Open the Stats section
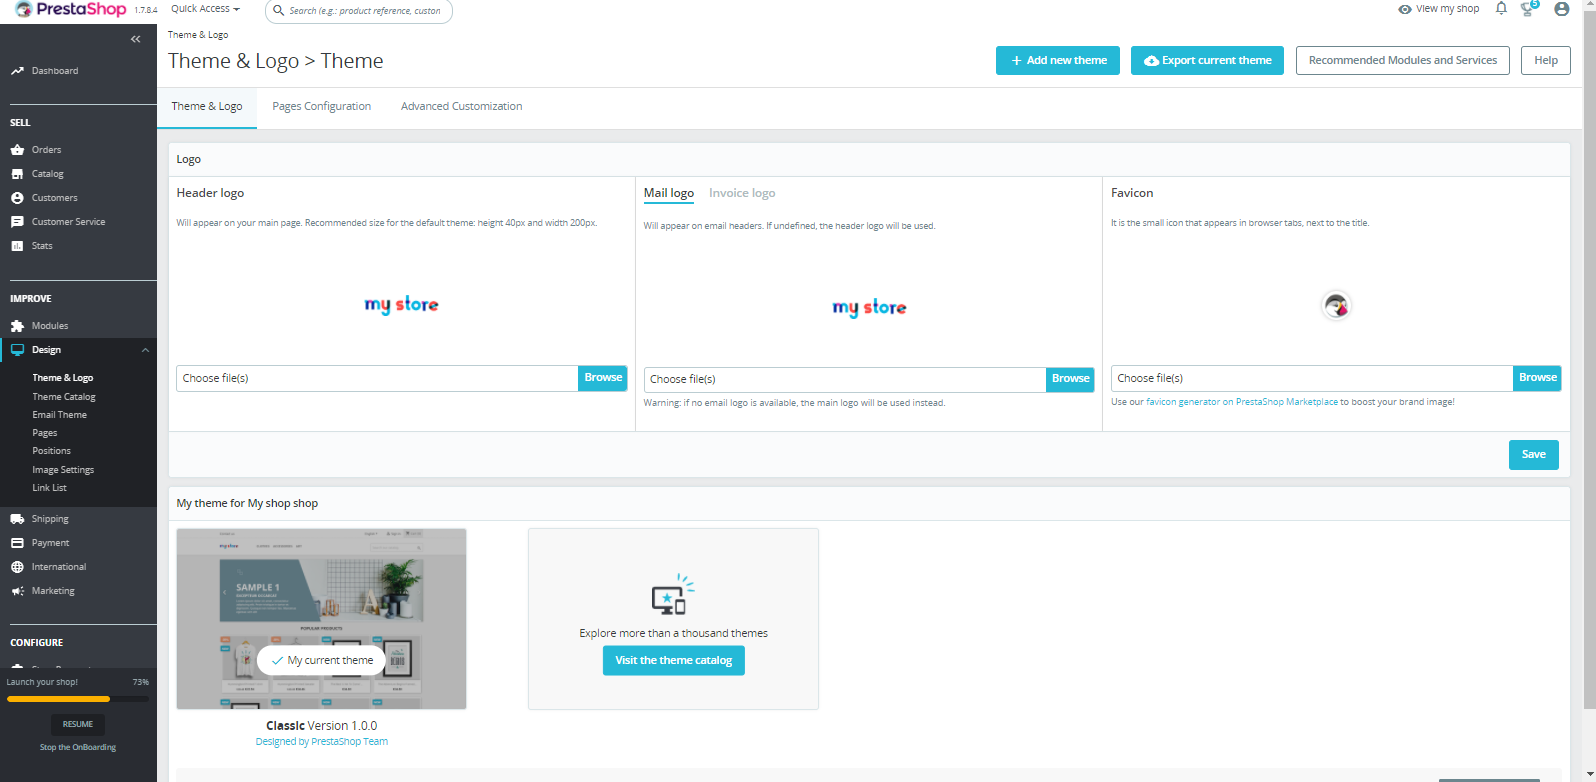Image resolution: width=1596 pixels, height=782 pixels. (41, 246)
